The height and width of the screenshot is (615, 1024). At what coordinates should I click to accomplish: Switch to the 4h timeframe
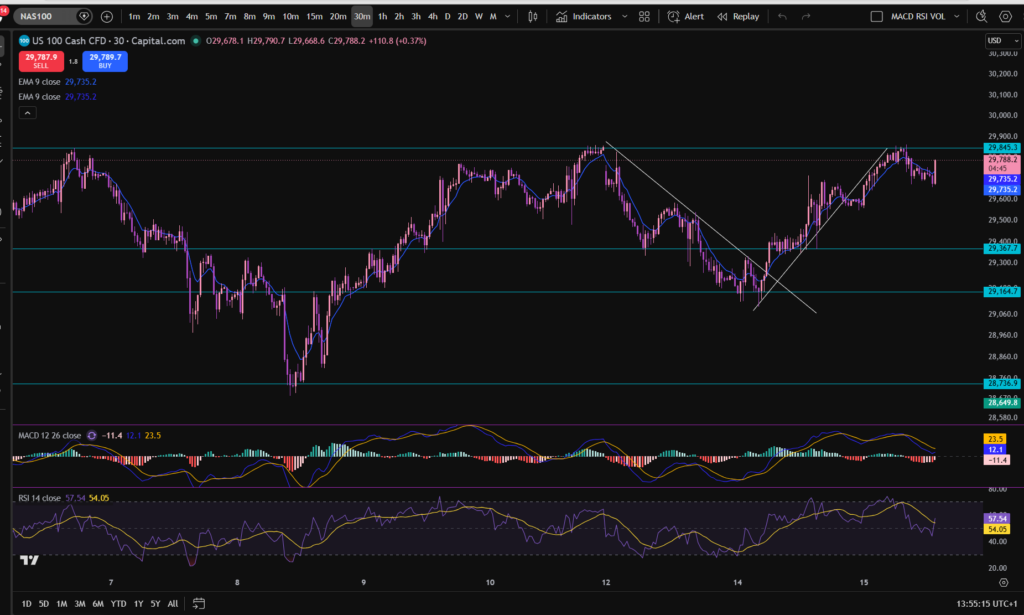point(432,16)
